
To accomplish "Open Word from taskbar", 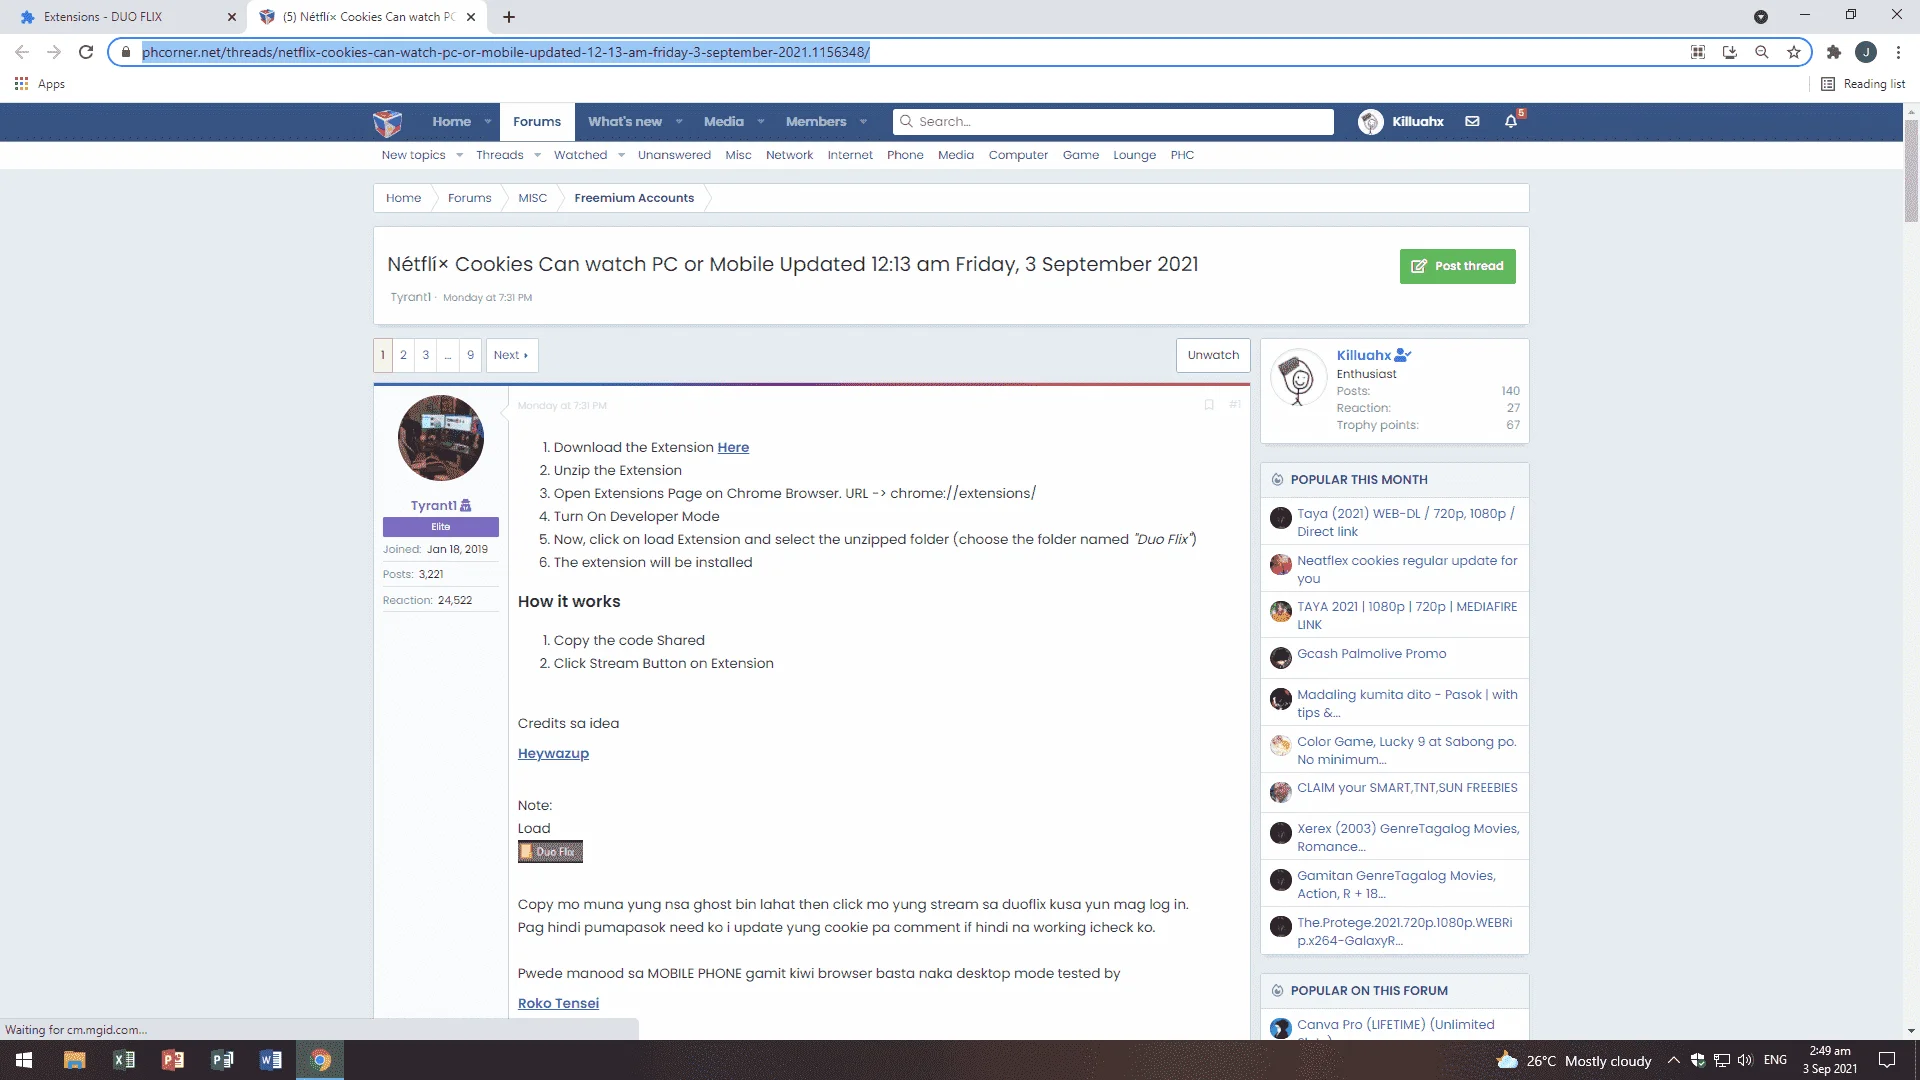I will coord(271,1060).
